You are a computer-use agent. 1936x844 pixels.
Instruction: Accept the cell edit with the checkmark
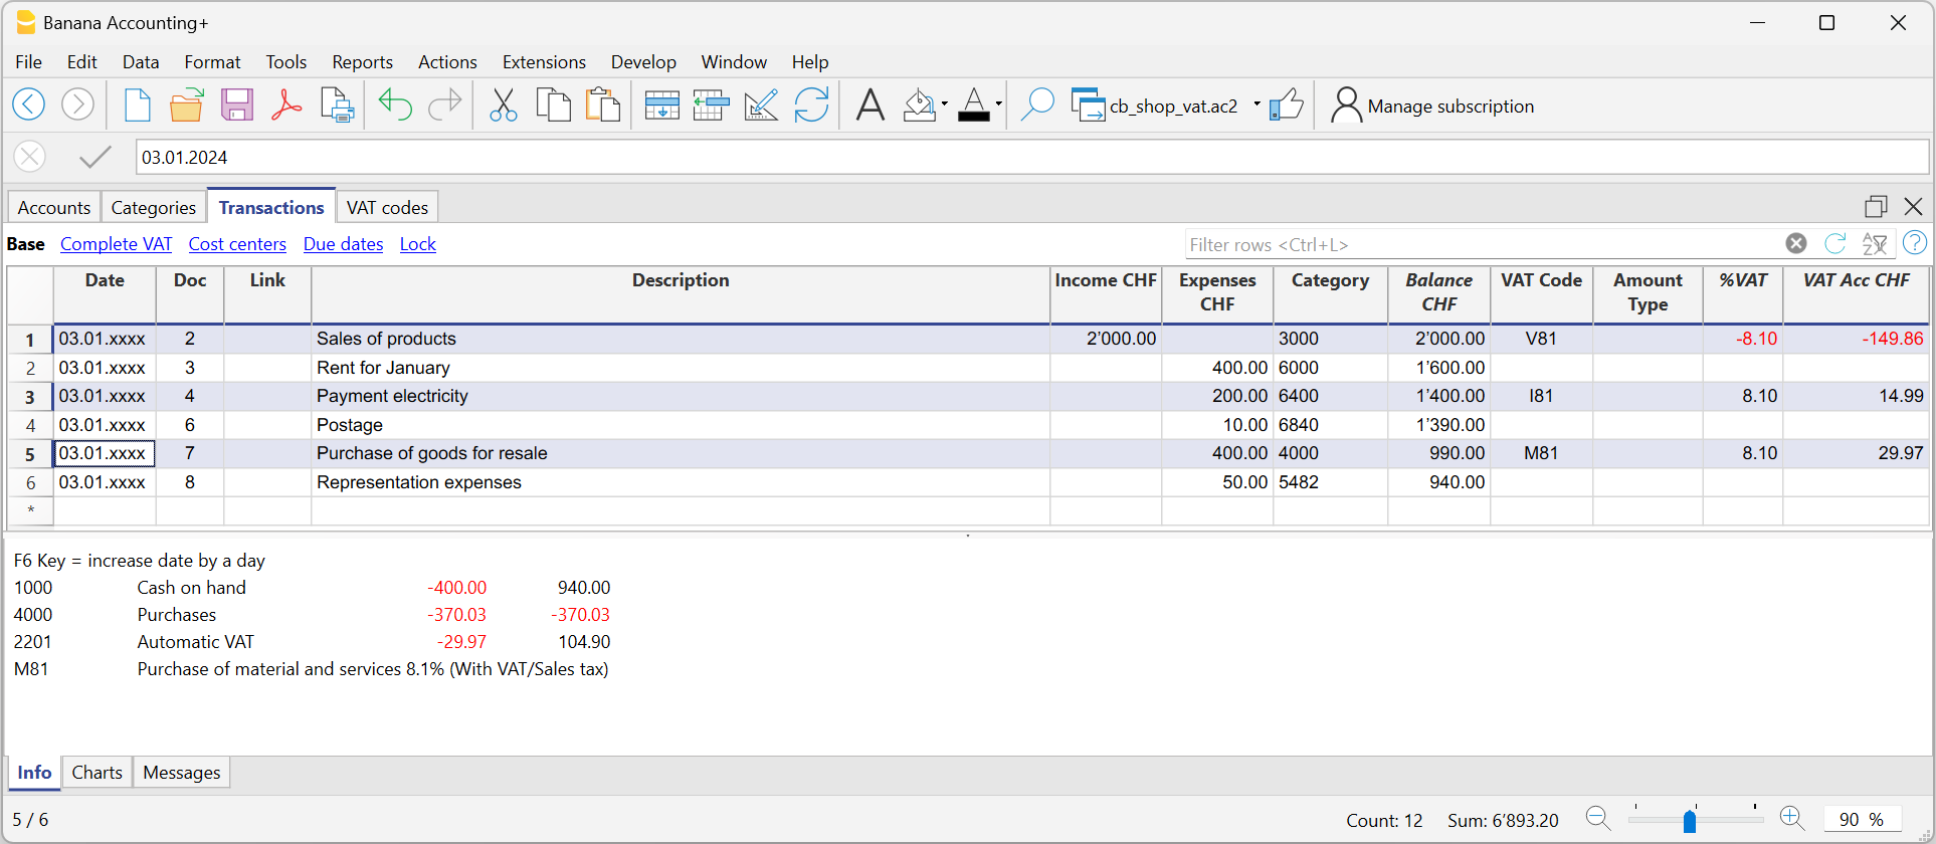coord(95,157)
